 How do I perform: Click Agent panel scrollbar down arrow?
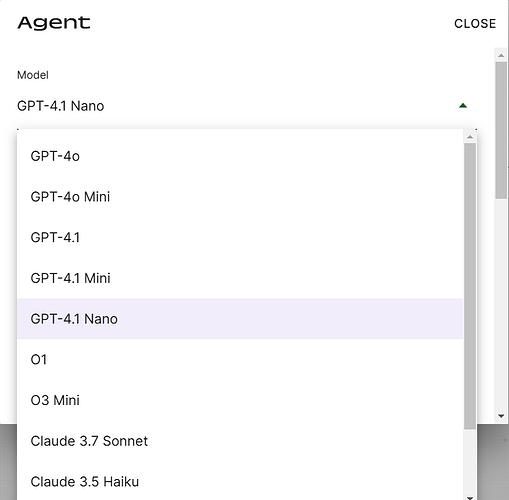coord(501,416)
